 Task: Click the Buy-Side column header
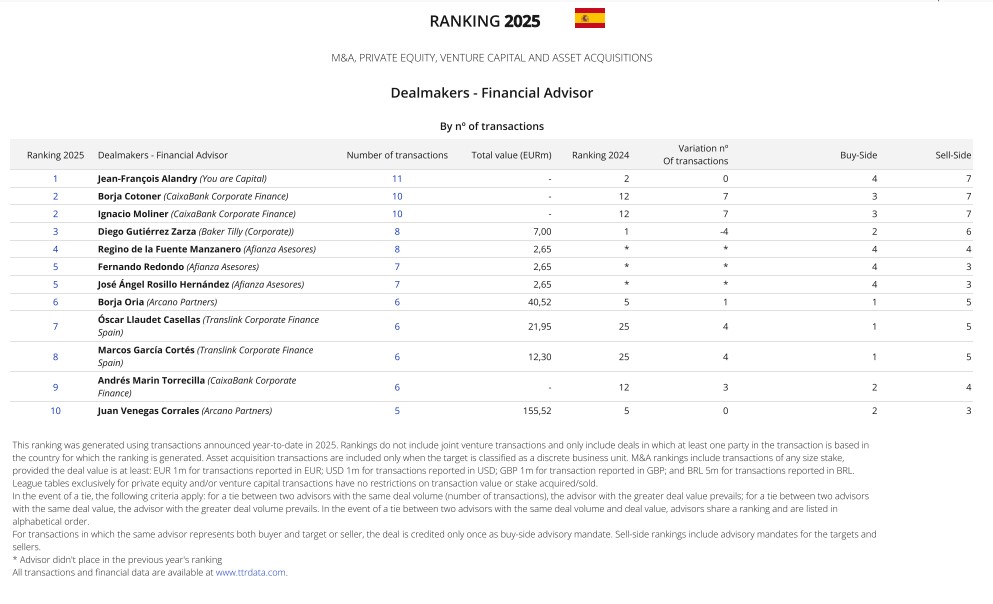pos(858,155)
